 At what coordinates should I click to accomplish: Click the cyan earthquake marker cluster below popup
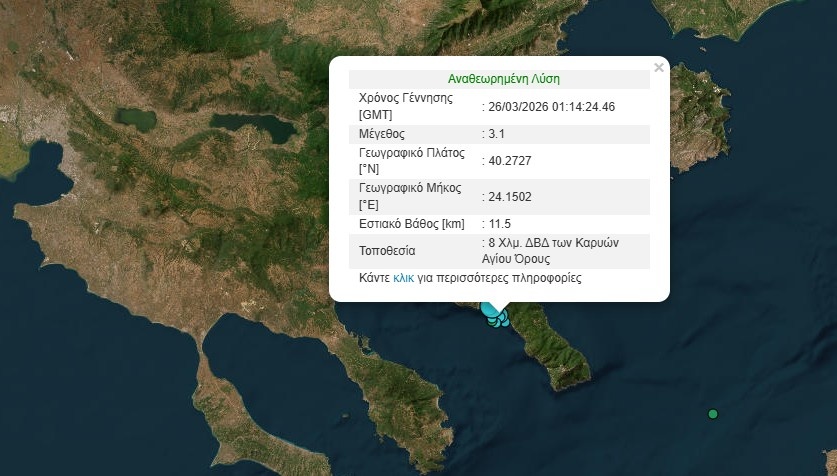pos(496,315)
